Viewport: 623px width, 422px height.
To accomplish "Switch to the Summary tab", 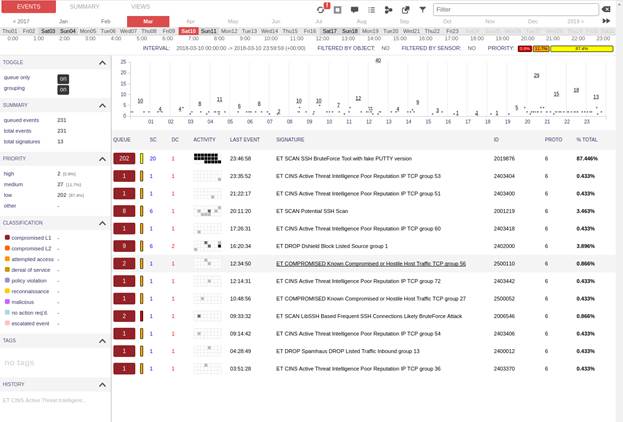I will point(84,7).
